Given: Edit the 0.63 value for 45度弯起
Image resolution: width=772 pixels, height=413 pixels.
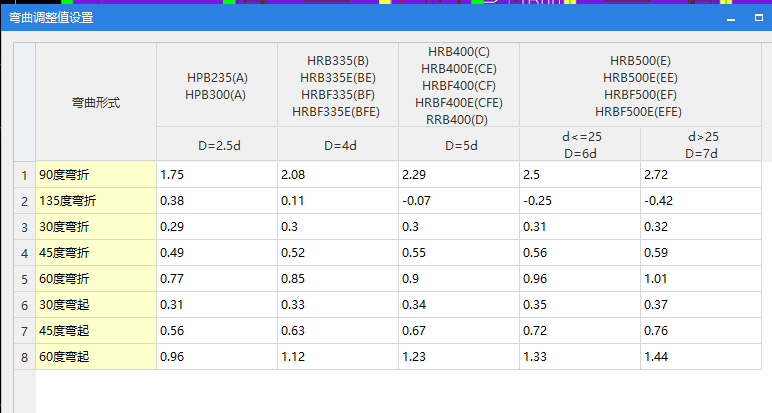Looking at the screenshot, I should coord(338,331).
